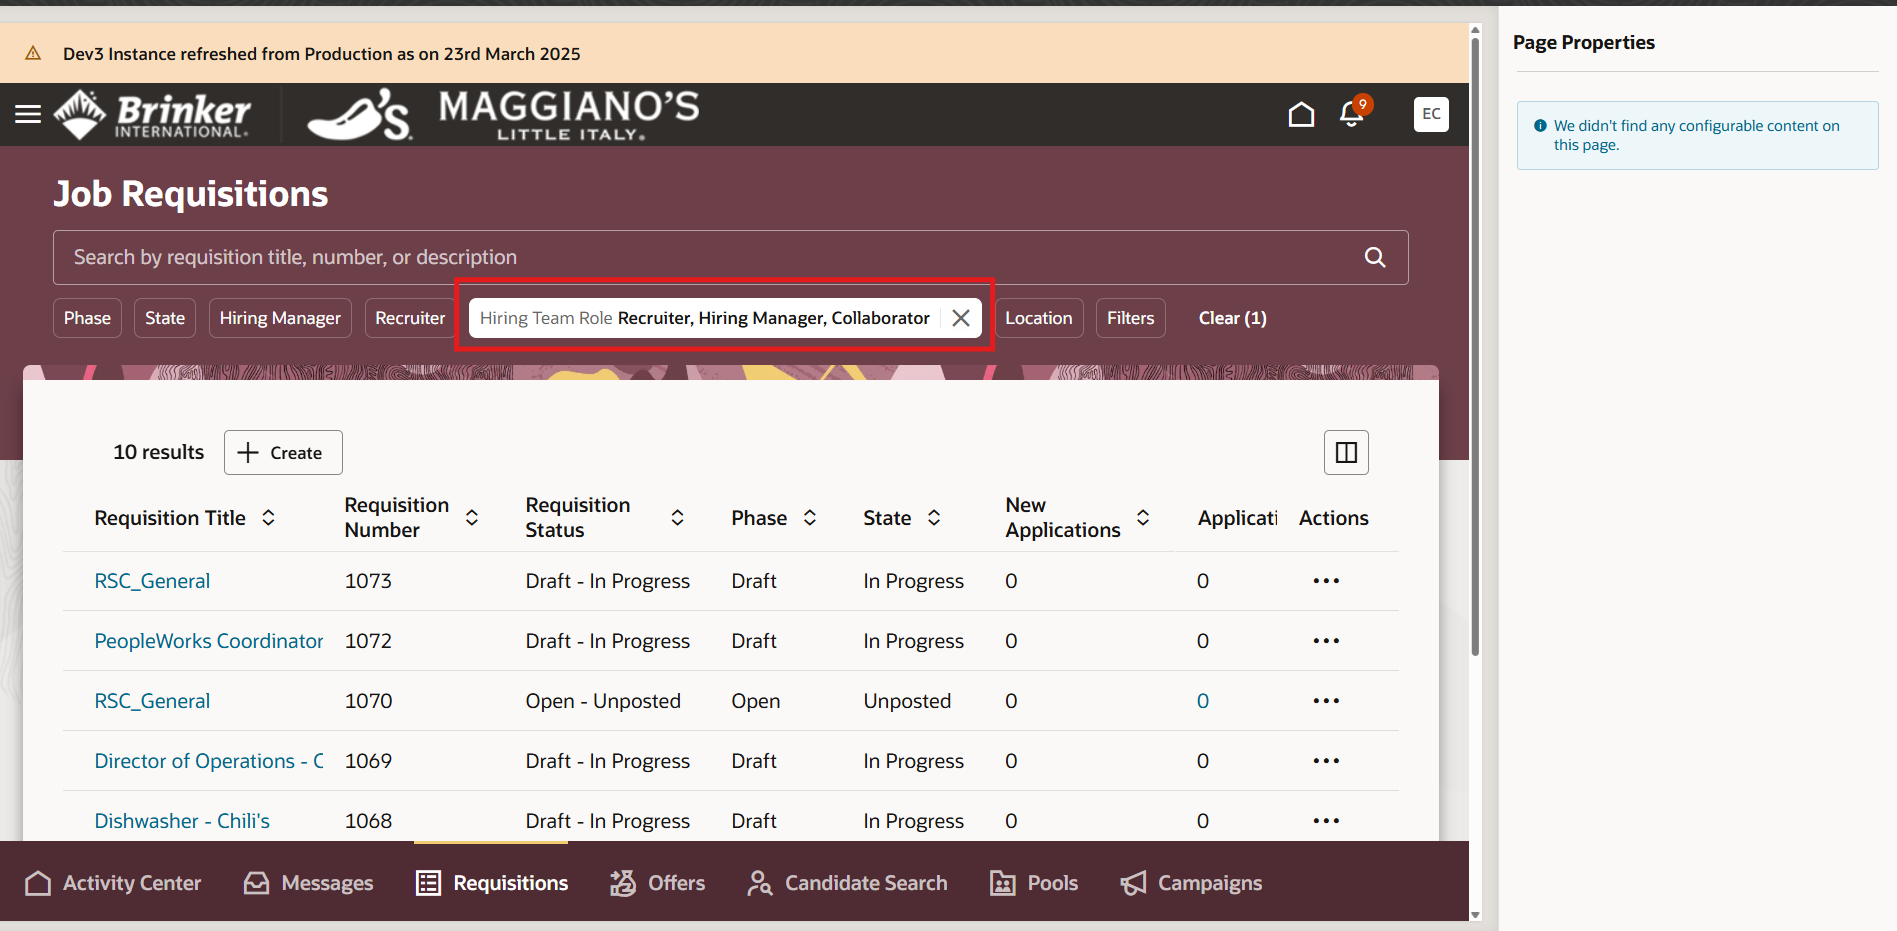The image size is (1897, 931).
Task: Open the Messages tab
Action: (309, 883)
